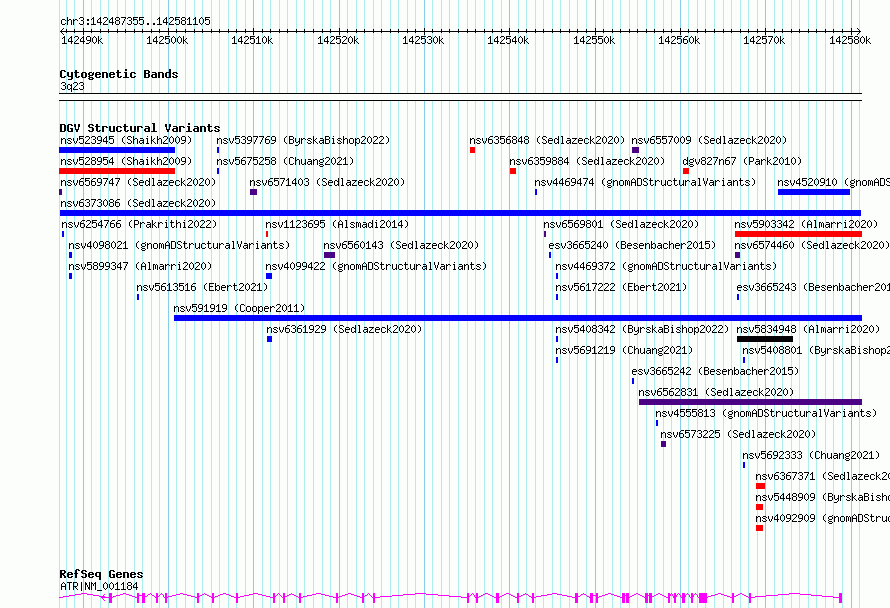Open the dgv827n67 (Park2010) label
The width and height of the screenshot is (890, 608).
(742, 161)
